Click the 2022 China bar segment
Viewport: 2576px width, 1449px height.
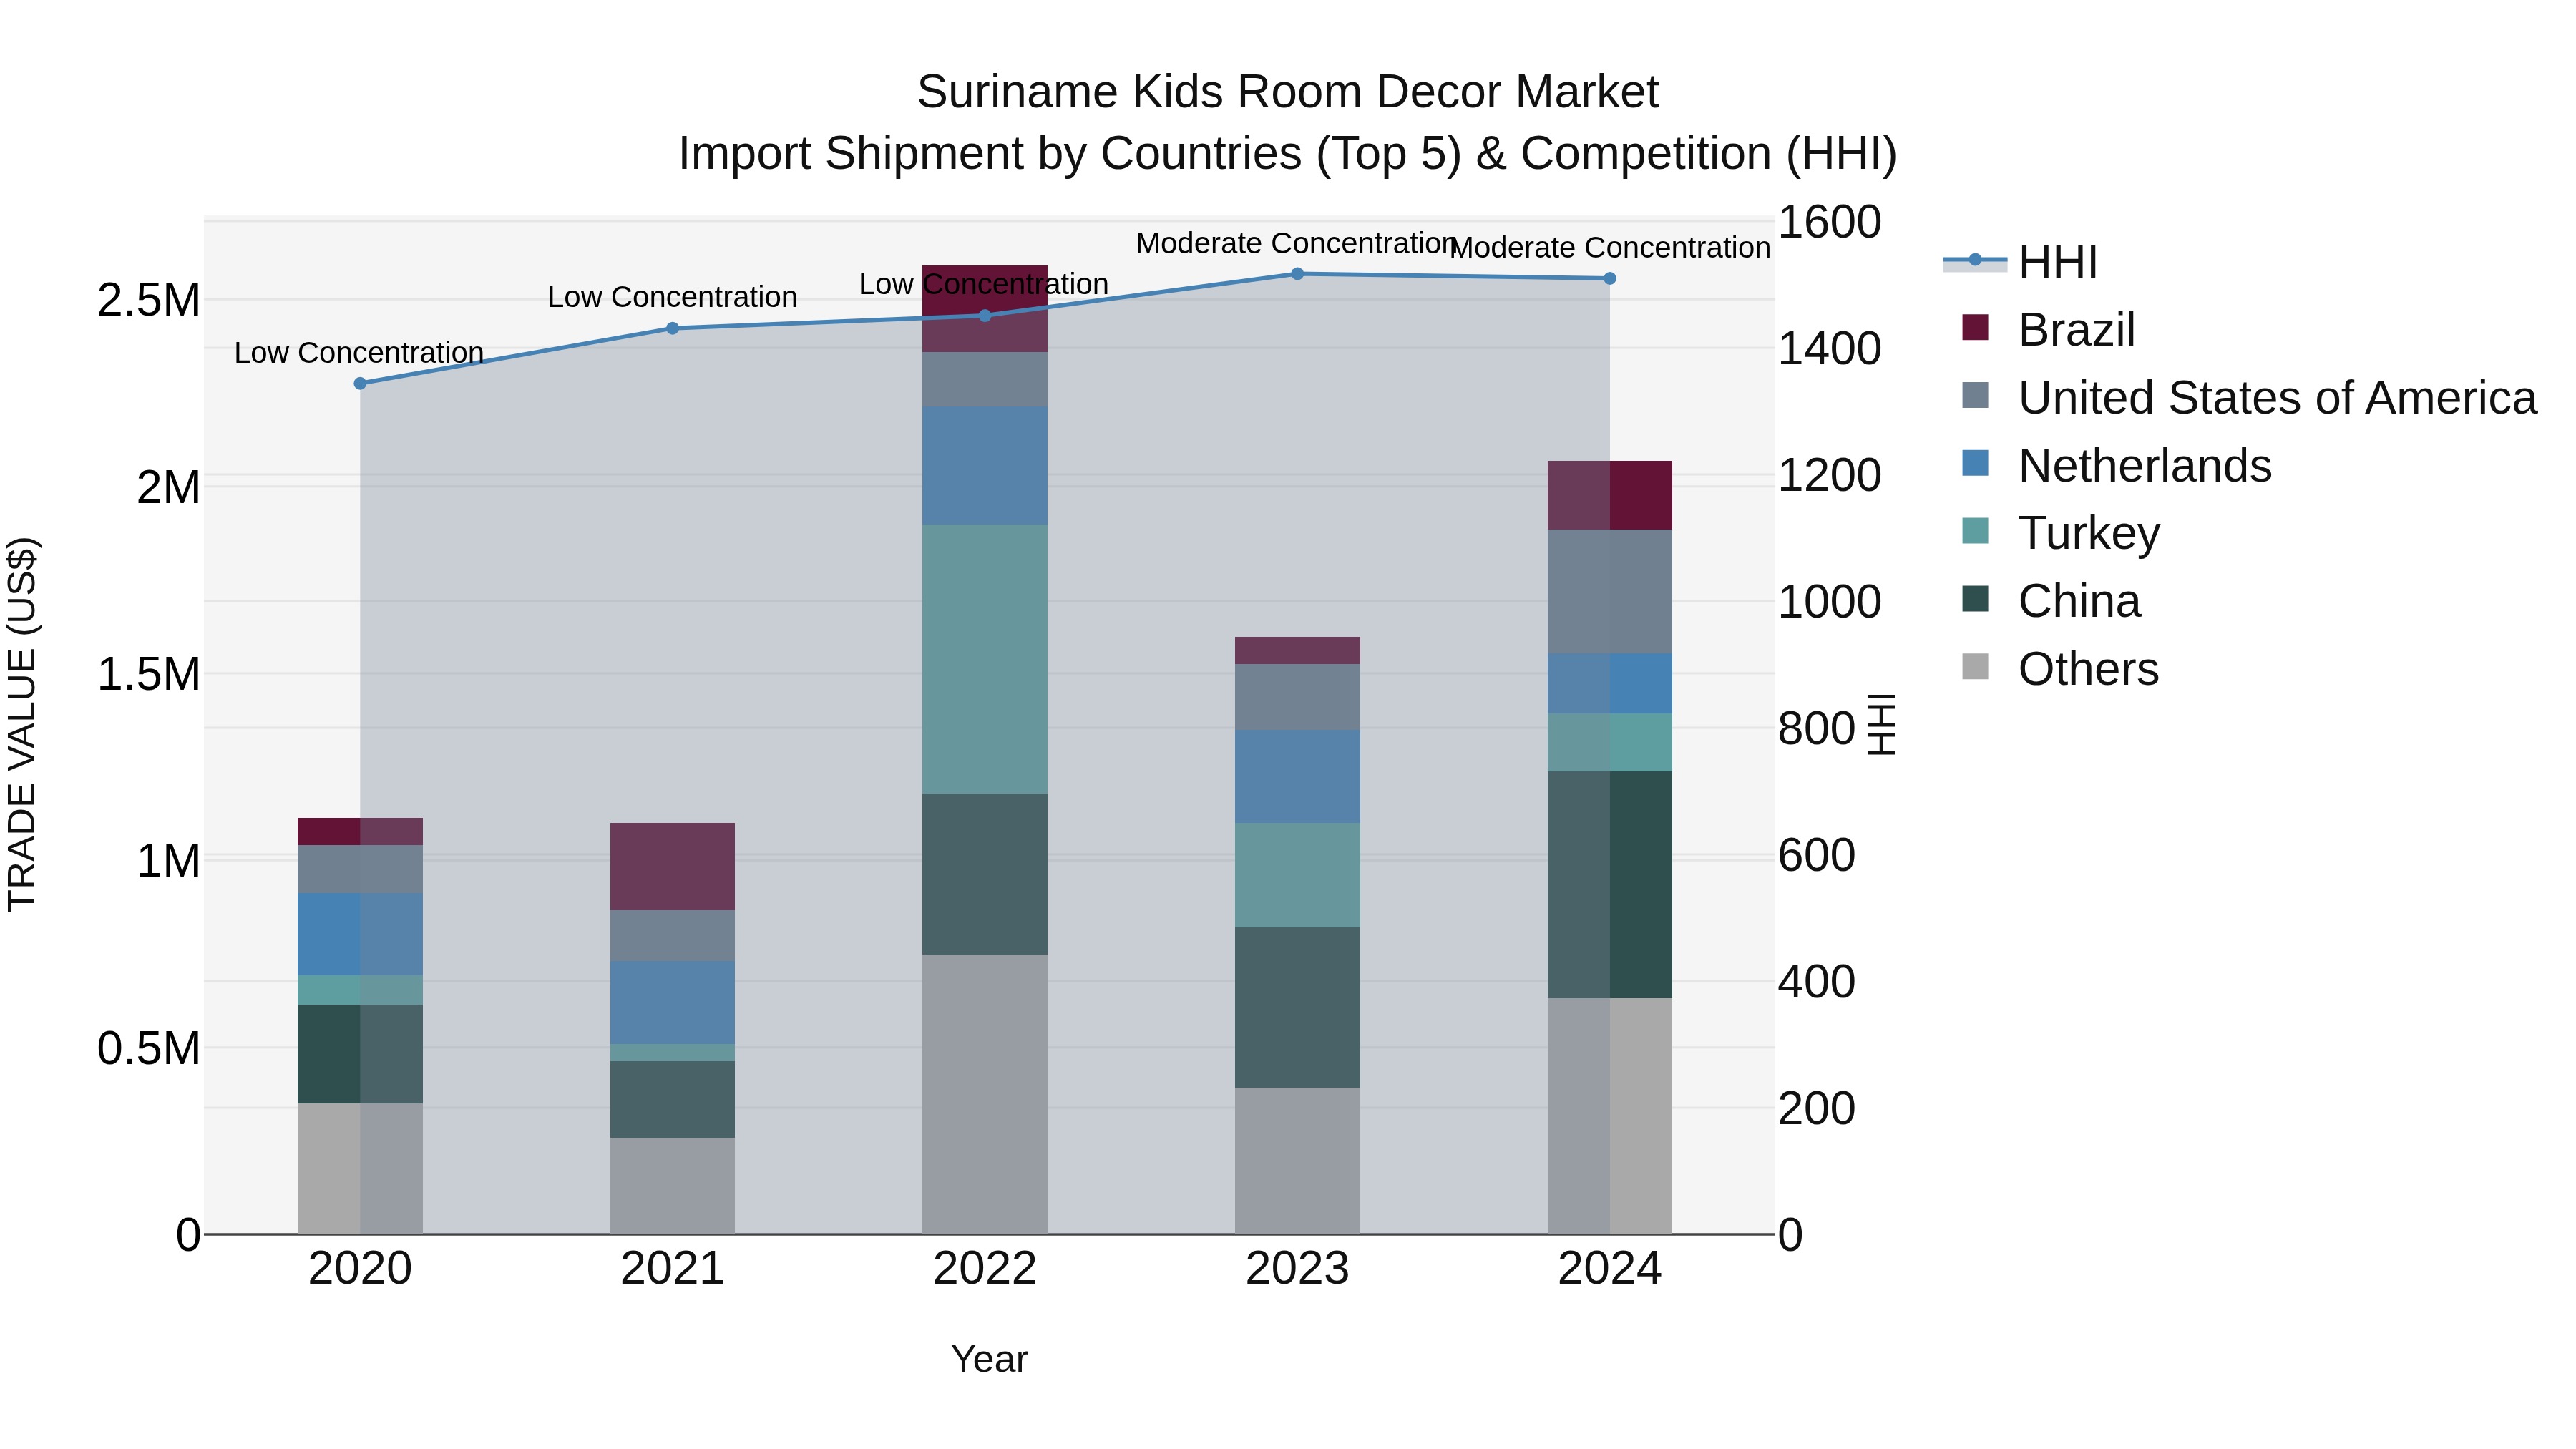(985, 874)
